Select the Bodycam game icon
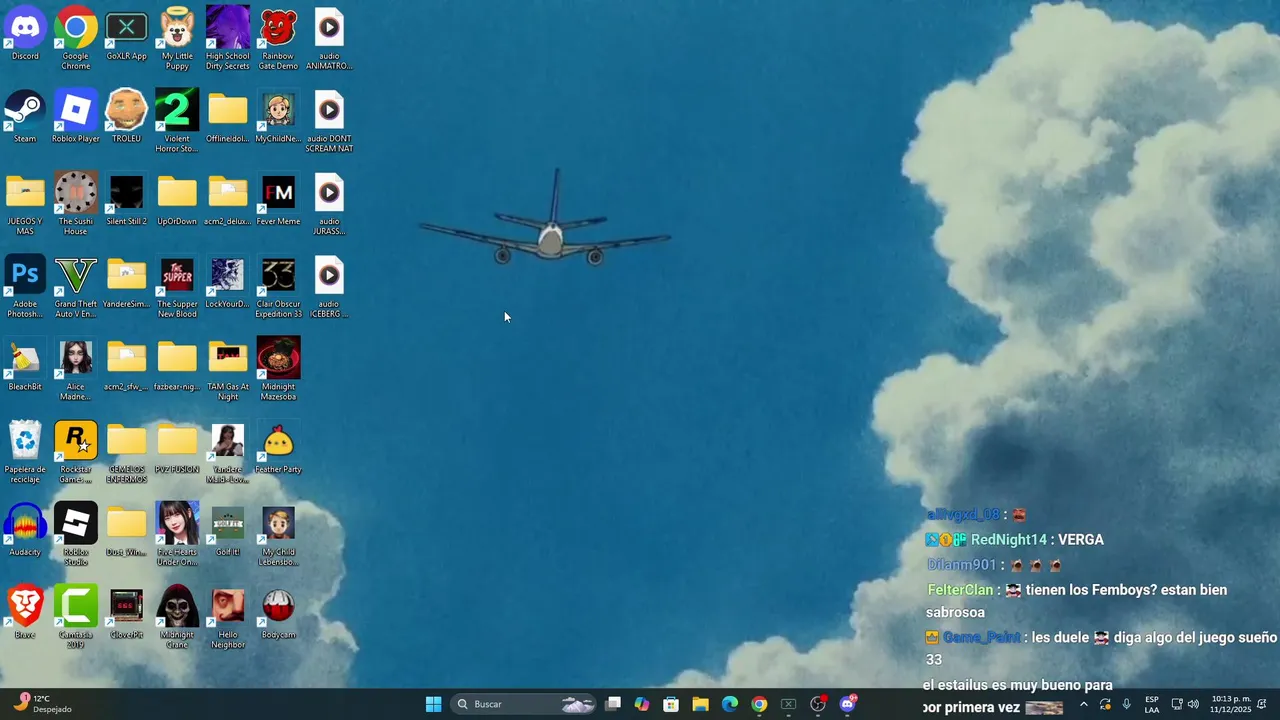The height and width of the screenshot is (720, 1280). point(278,613)
